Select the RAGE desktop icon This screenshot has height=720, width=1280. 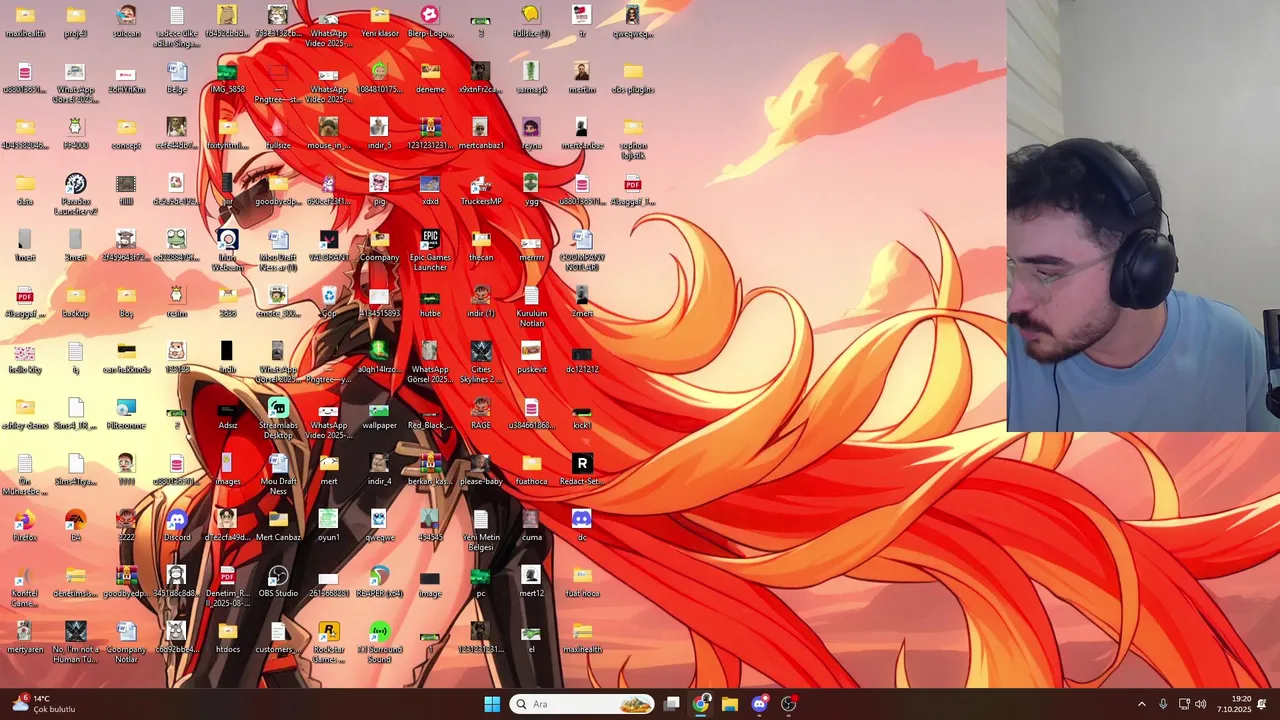pos(481,413)
